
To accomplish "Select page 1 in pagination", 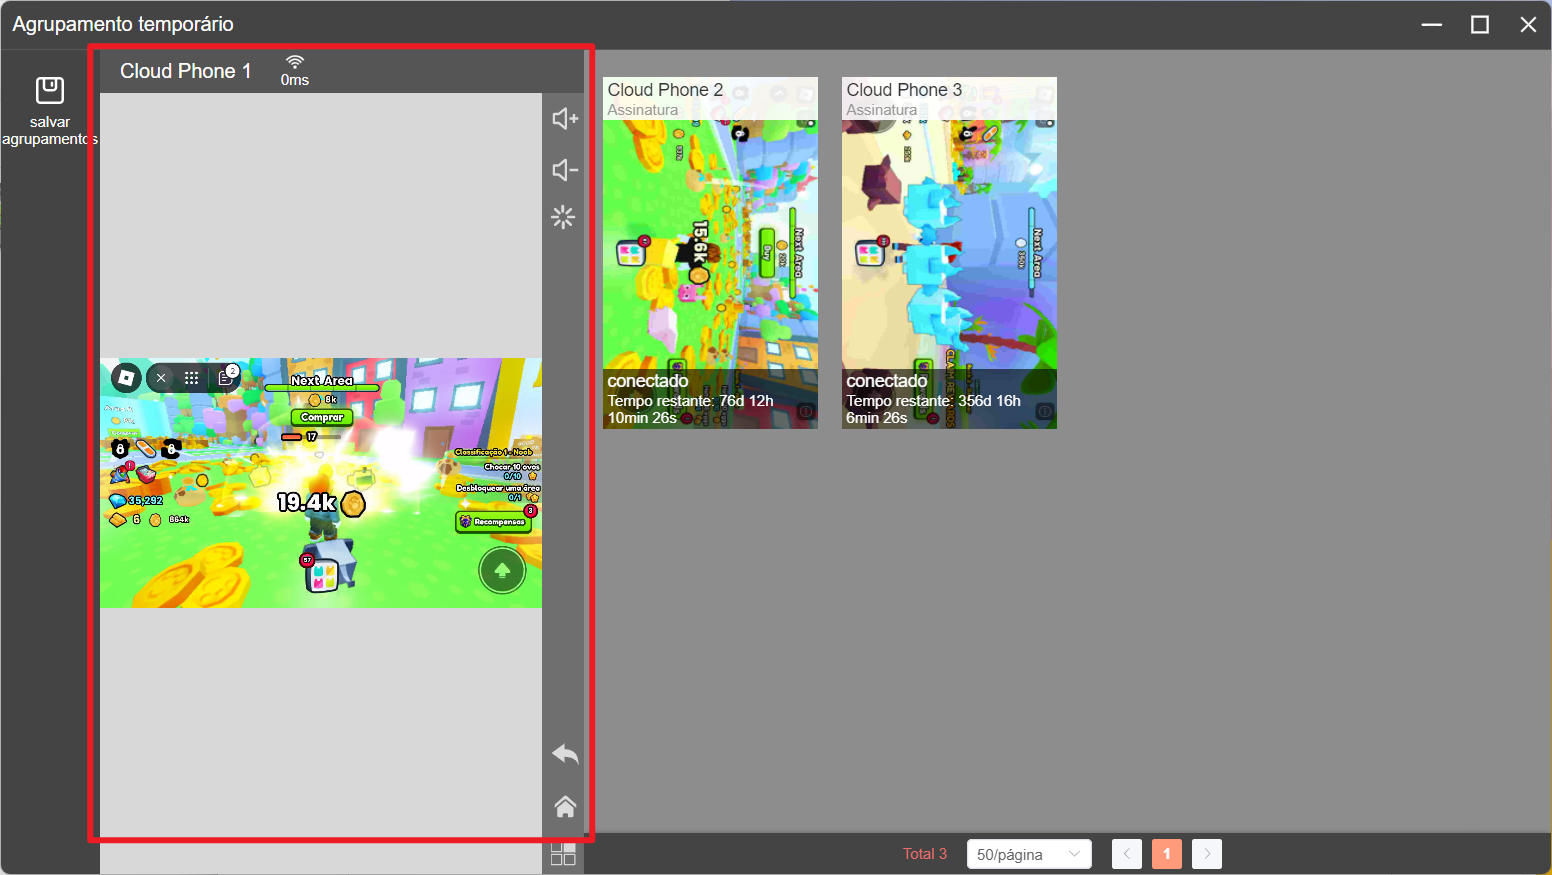I will tap(1167, 854).
